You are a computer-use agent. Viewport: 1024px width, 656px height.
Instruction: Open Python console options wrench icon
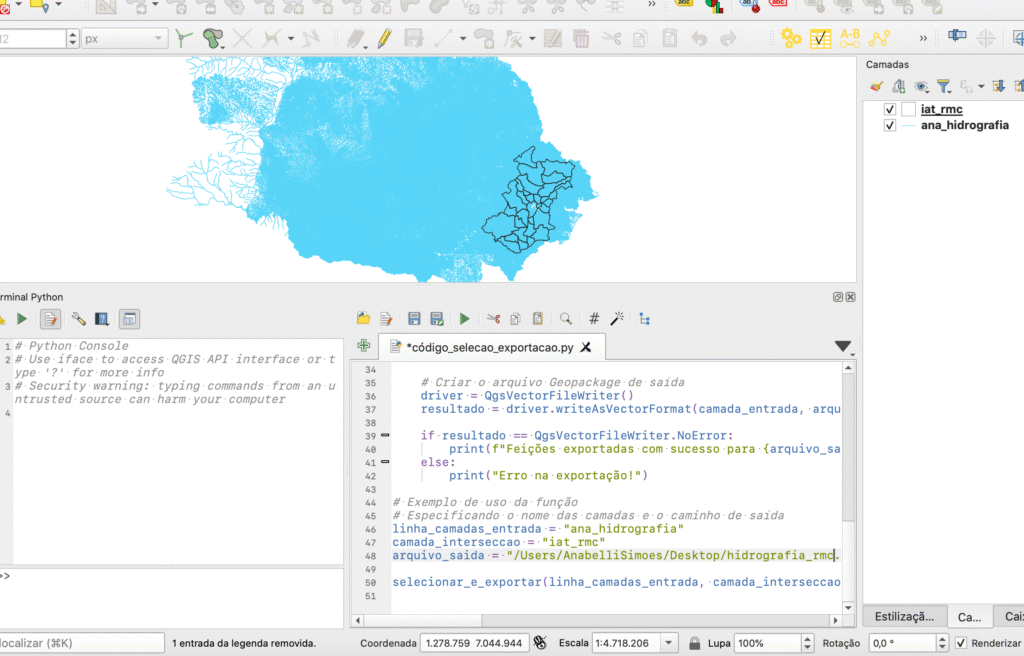(78, 319)
